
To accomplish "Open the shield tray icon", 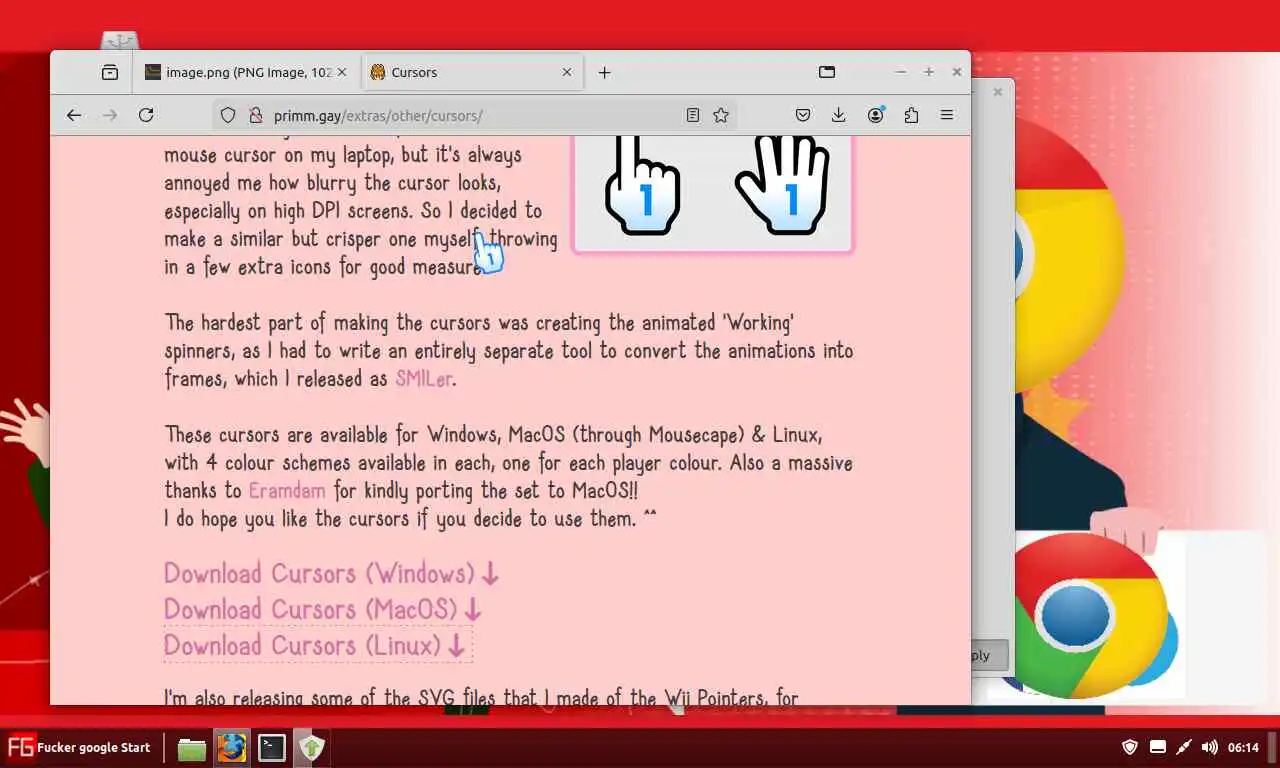I will click(1130, 747).
